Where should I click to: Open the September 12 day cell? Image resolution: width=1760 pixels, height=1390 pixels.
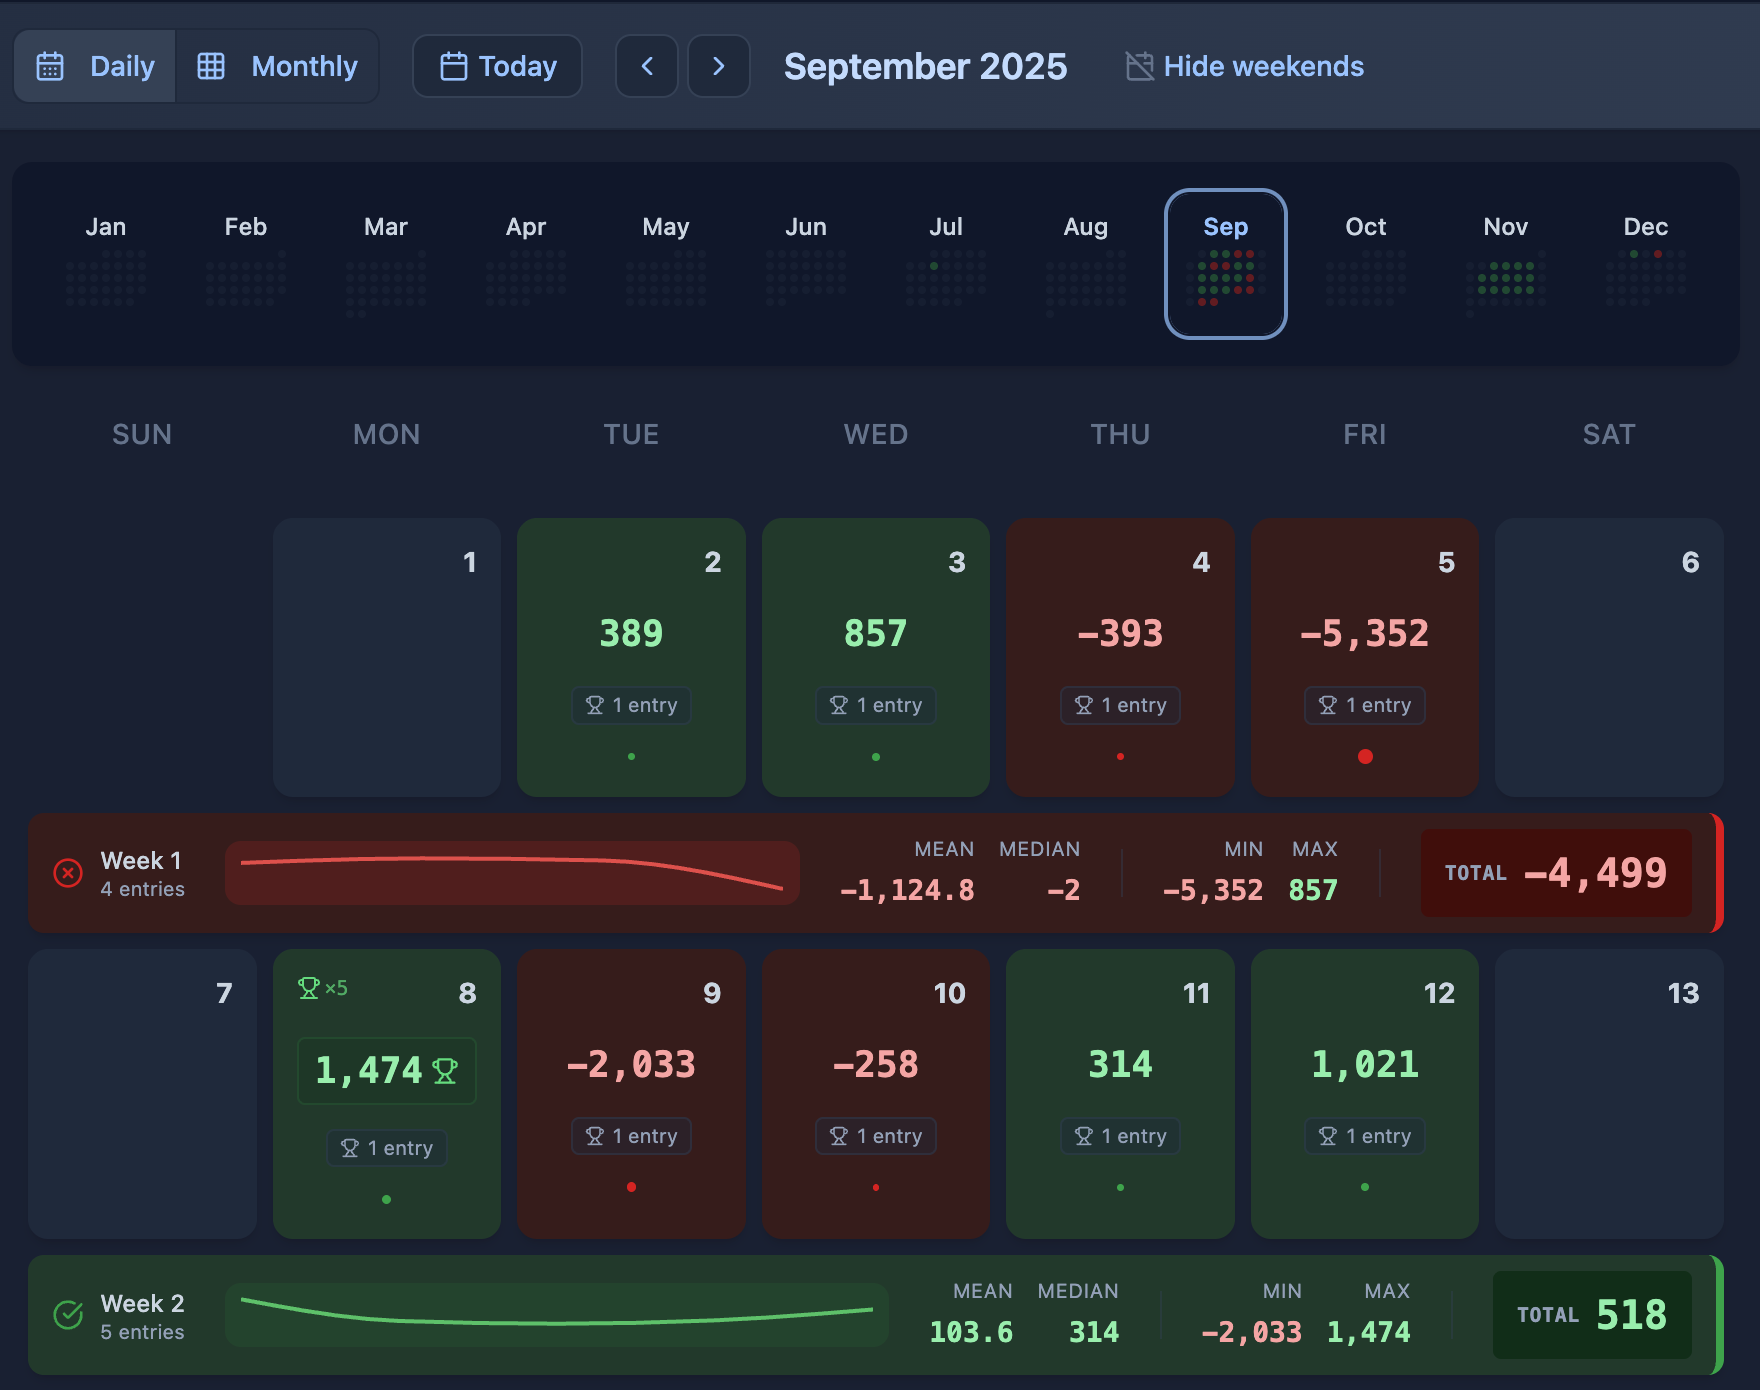pyautogui.click(x=1364, y=1093)
